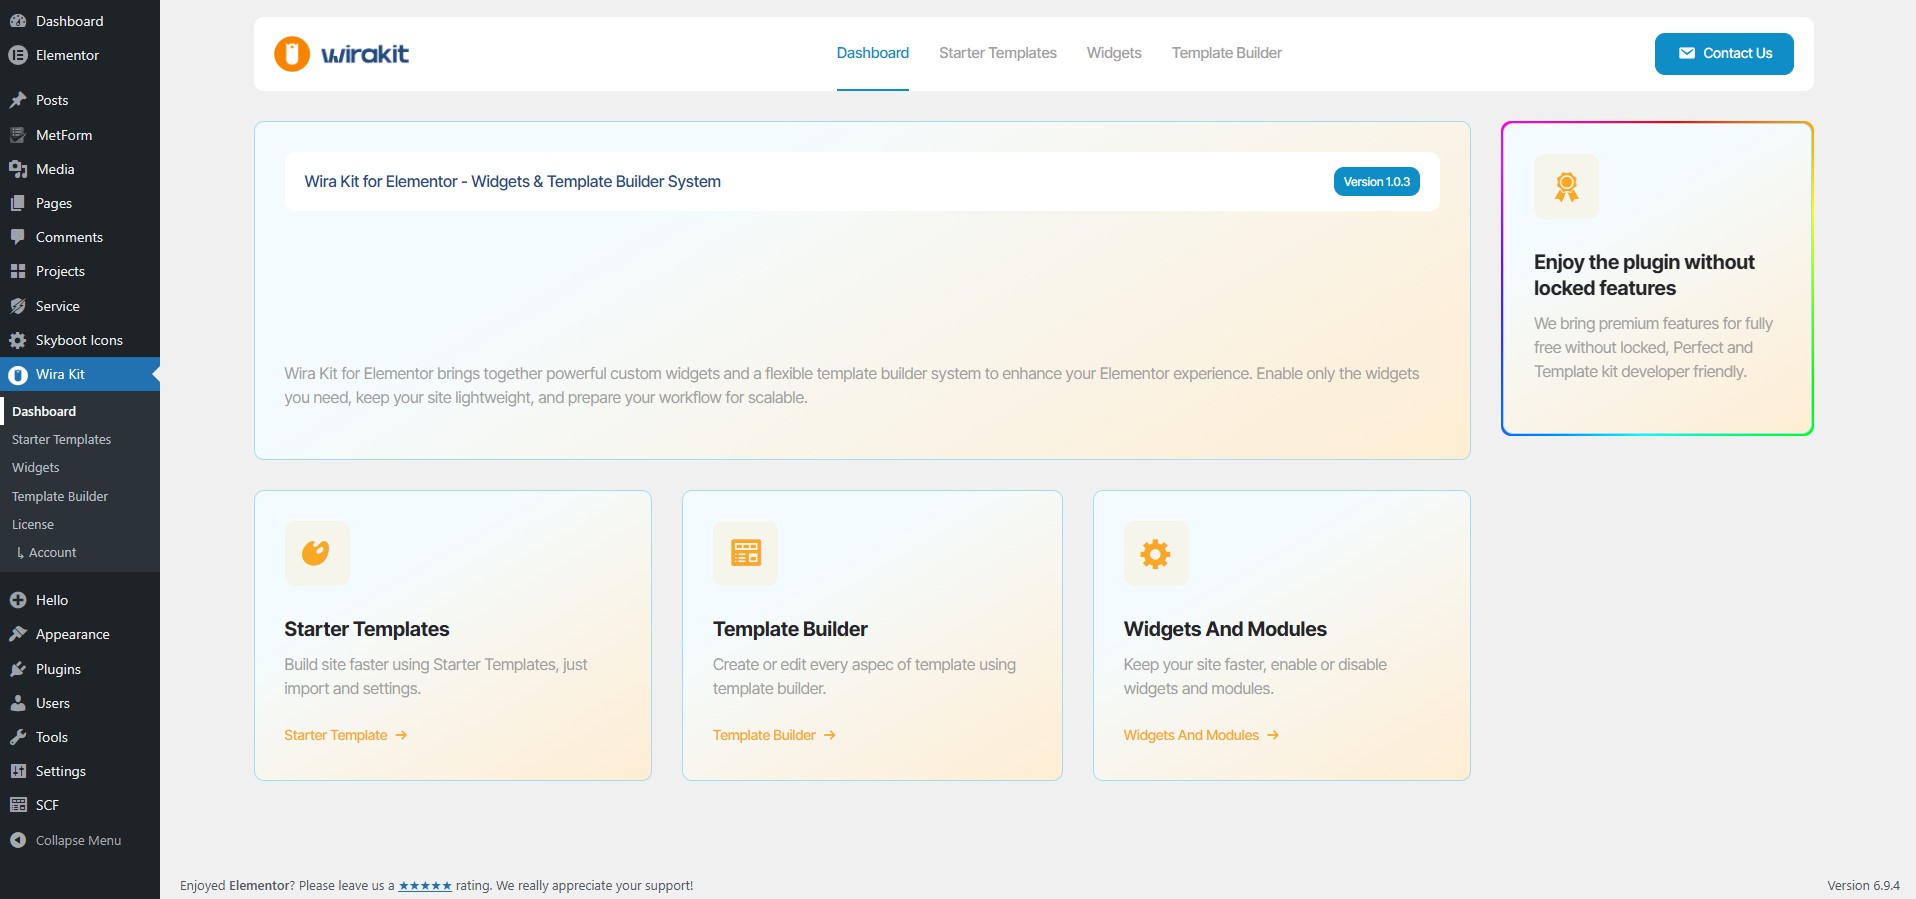Click the wirakit logo icon
1916x899 pixels.
292,54
